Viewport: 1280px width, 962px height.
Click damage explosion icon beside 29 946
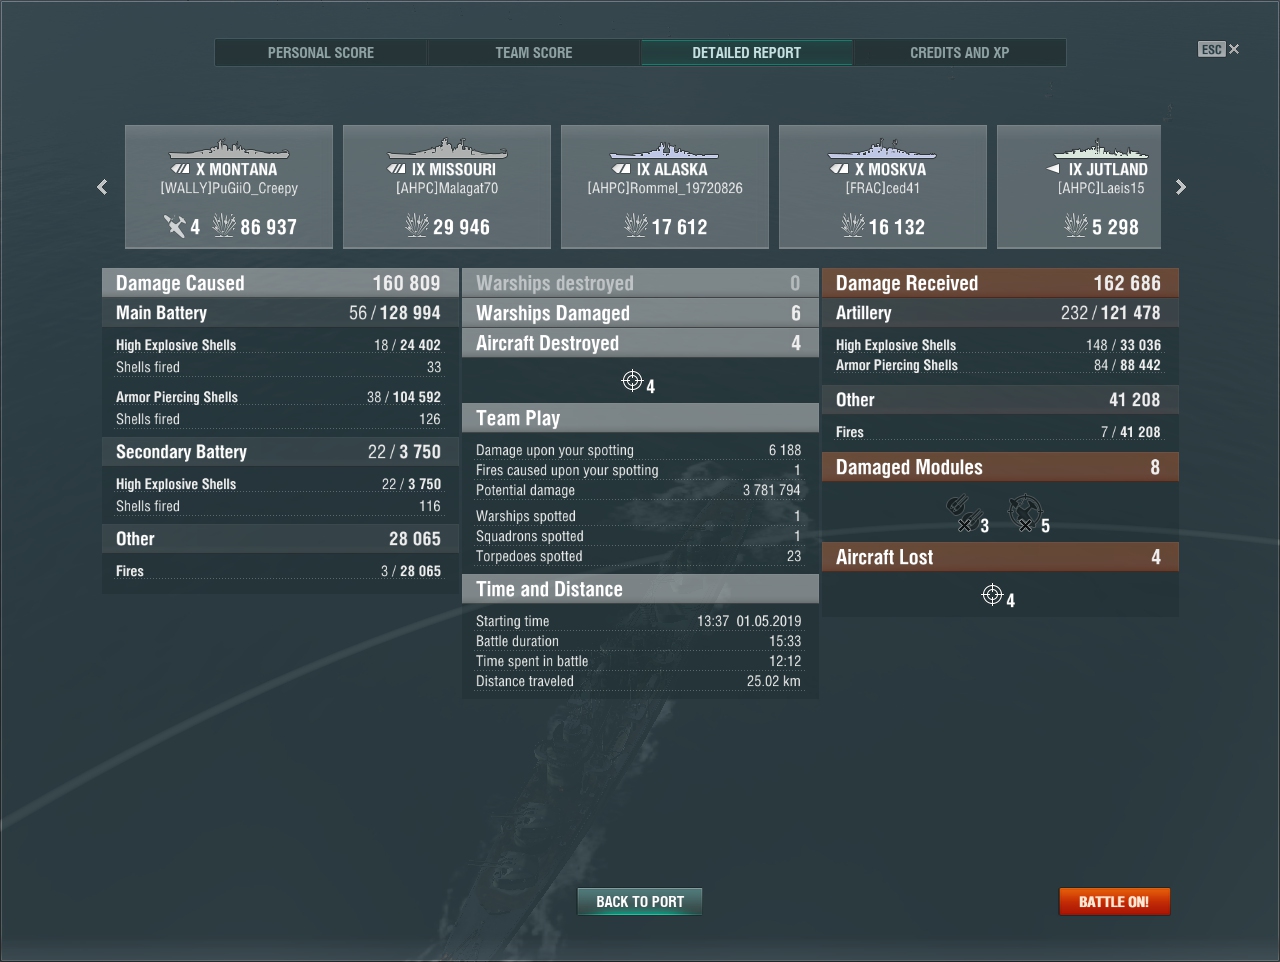pyautogui.click(x=417, y=226)
